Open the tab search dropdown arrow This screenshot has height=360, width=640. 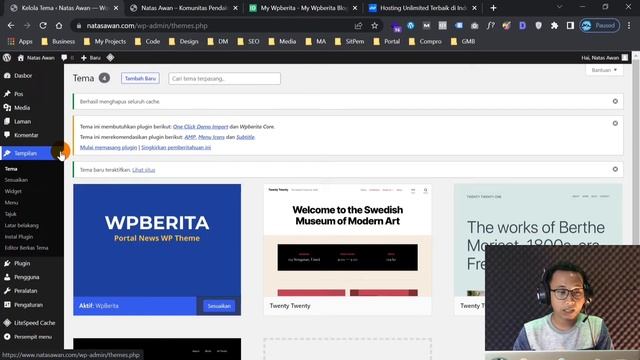560,7
